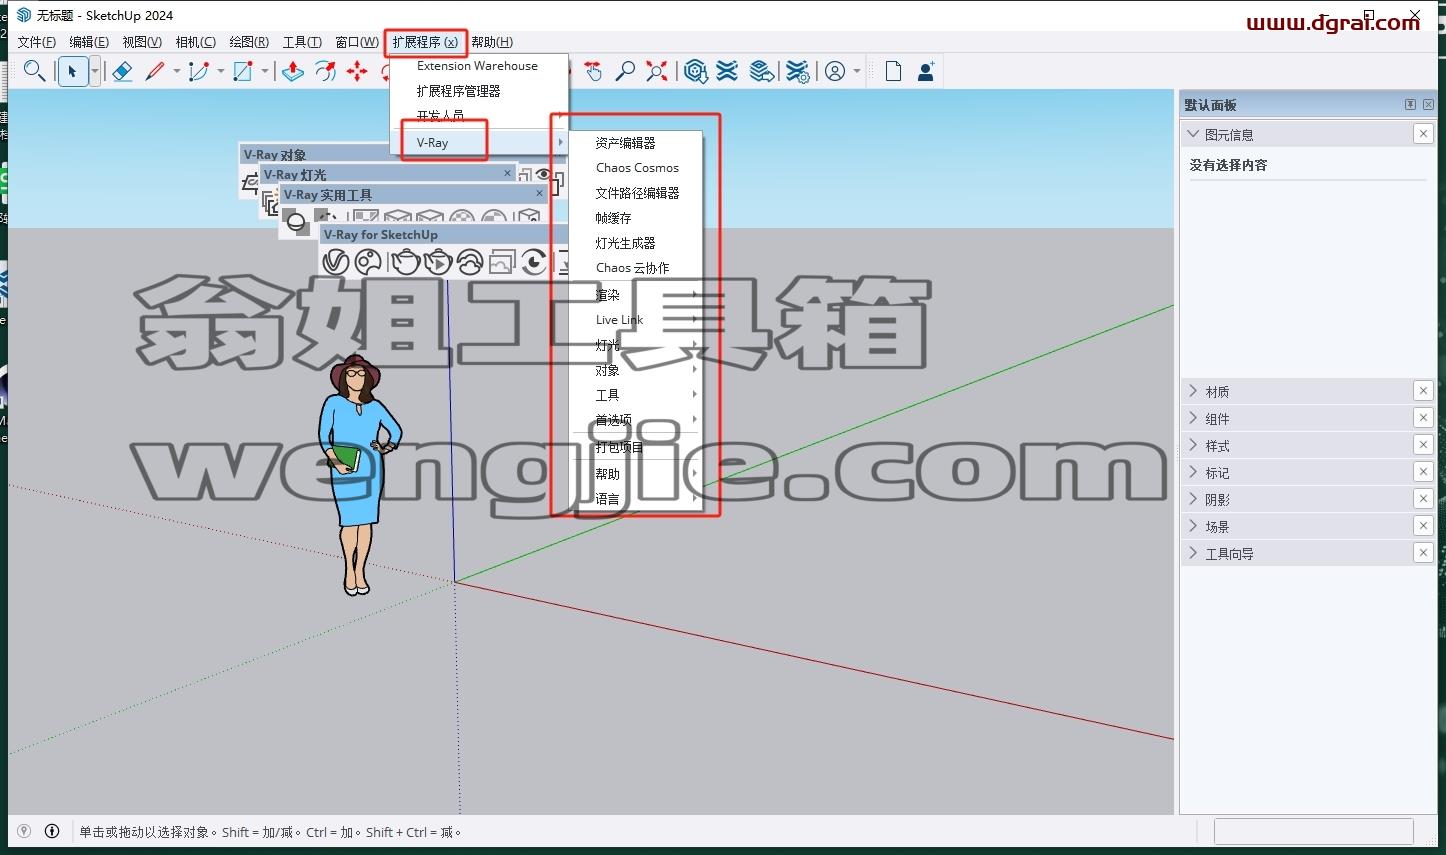Click the Zoom Extents tool
Image resolution: width=1446 pixels, height=855 pixels.
click(x=657, y=71)
